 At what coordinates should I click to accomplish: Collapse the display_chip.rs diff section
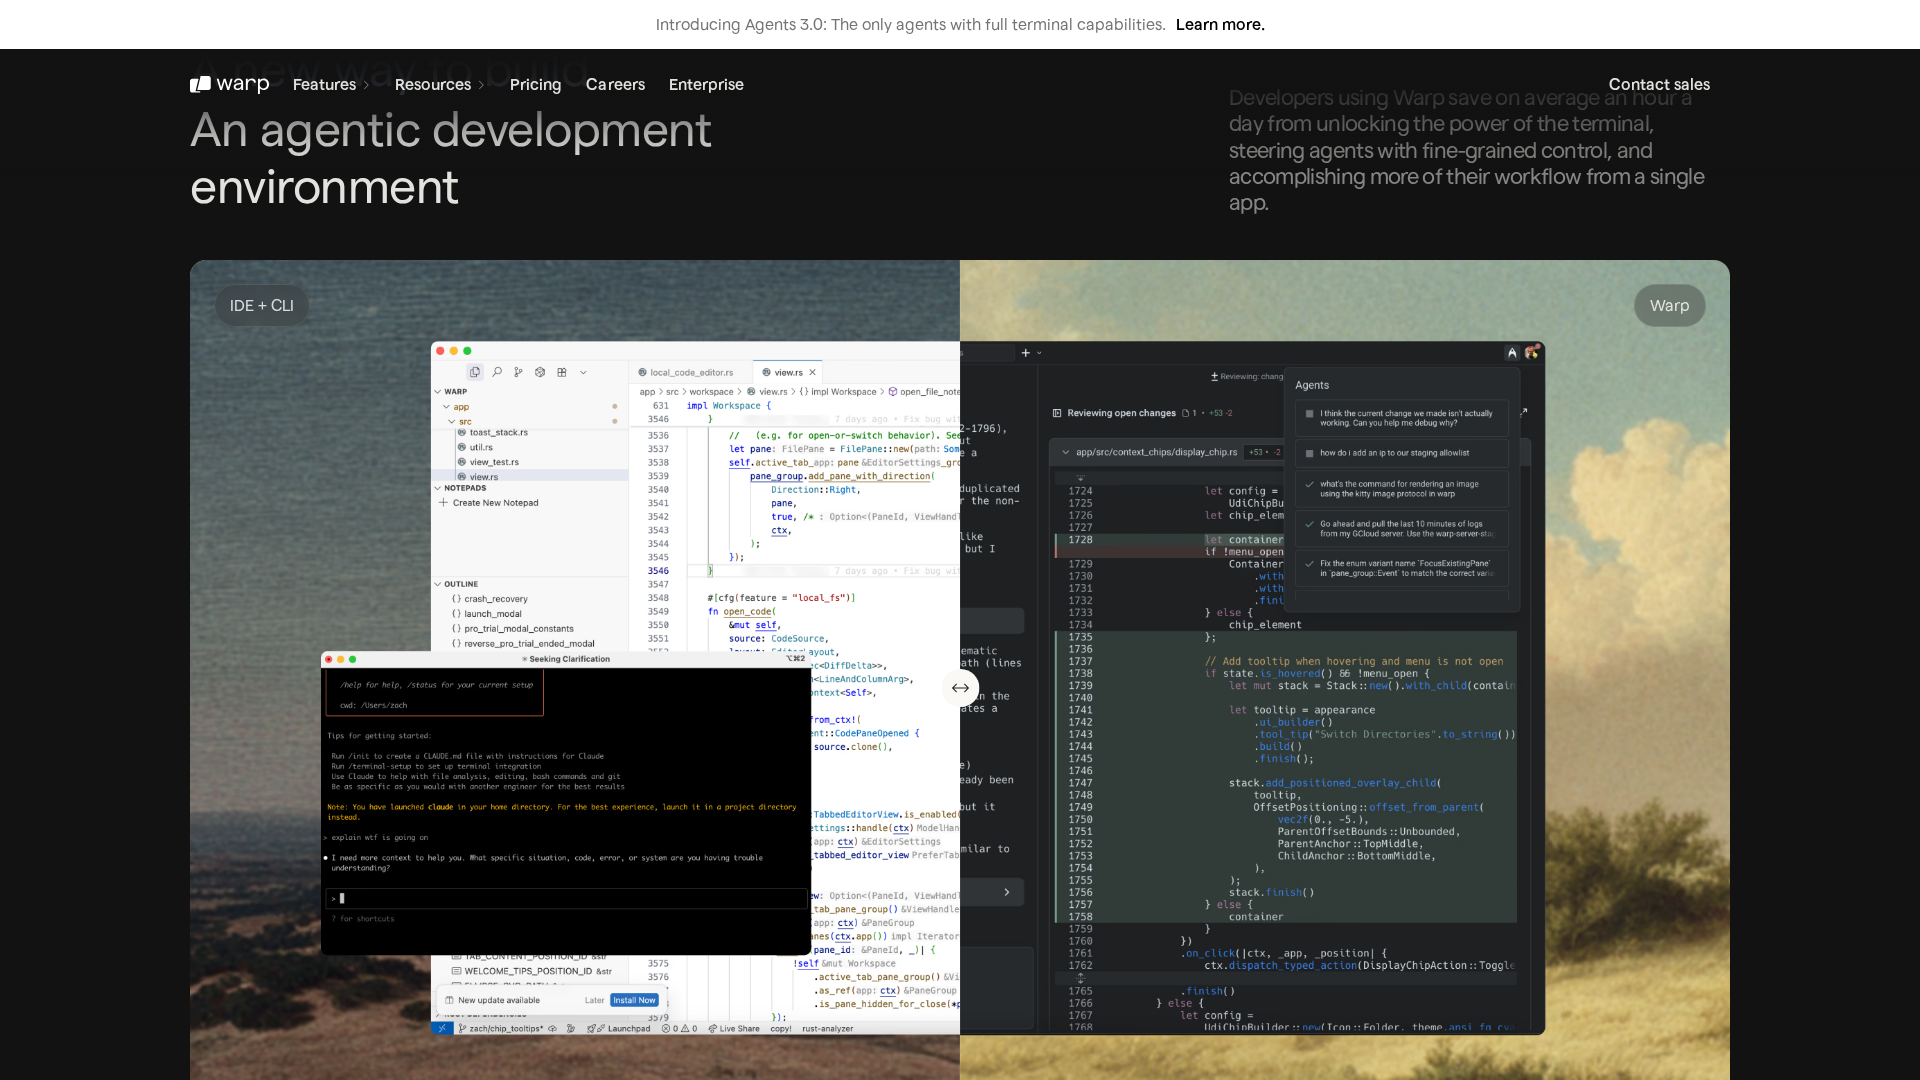point(1065,452)
